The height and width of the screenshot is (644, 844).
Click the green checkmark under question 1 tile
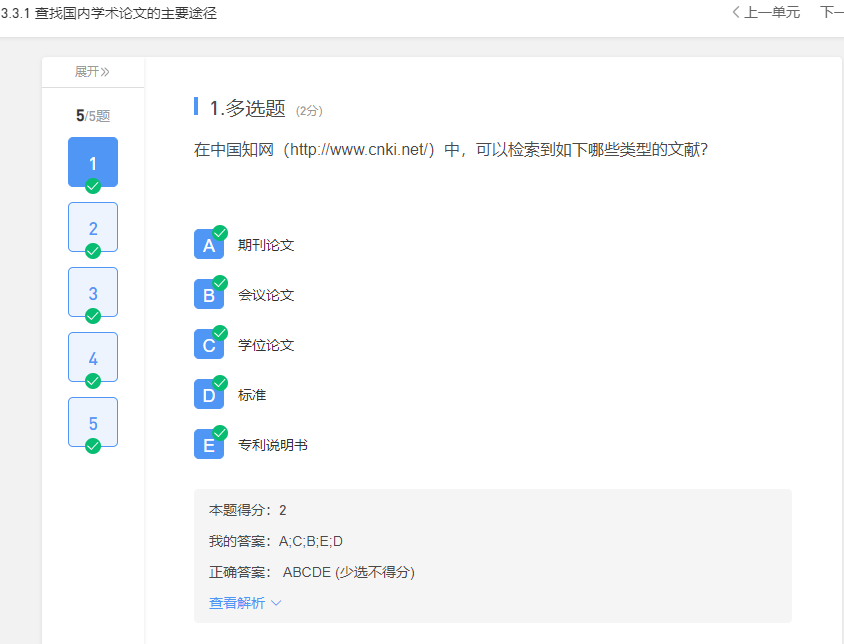tap(93, 185)
